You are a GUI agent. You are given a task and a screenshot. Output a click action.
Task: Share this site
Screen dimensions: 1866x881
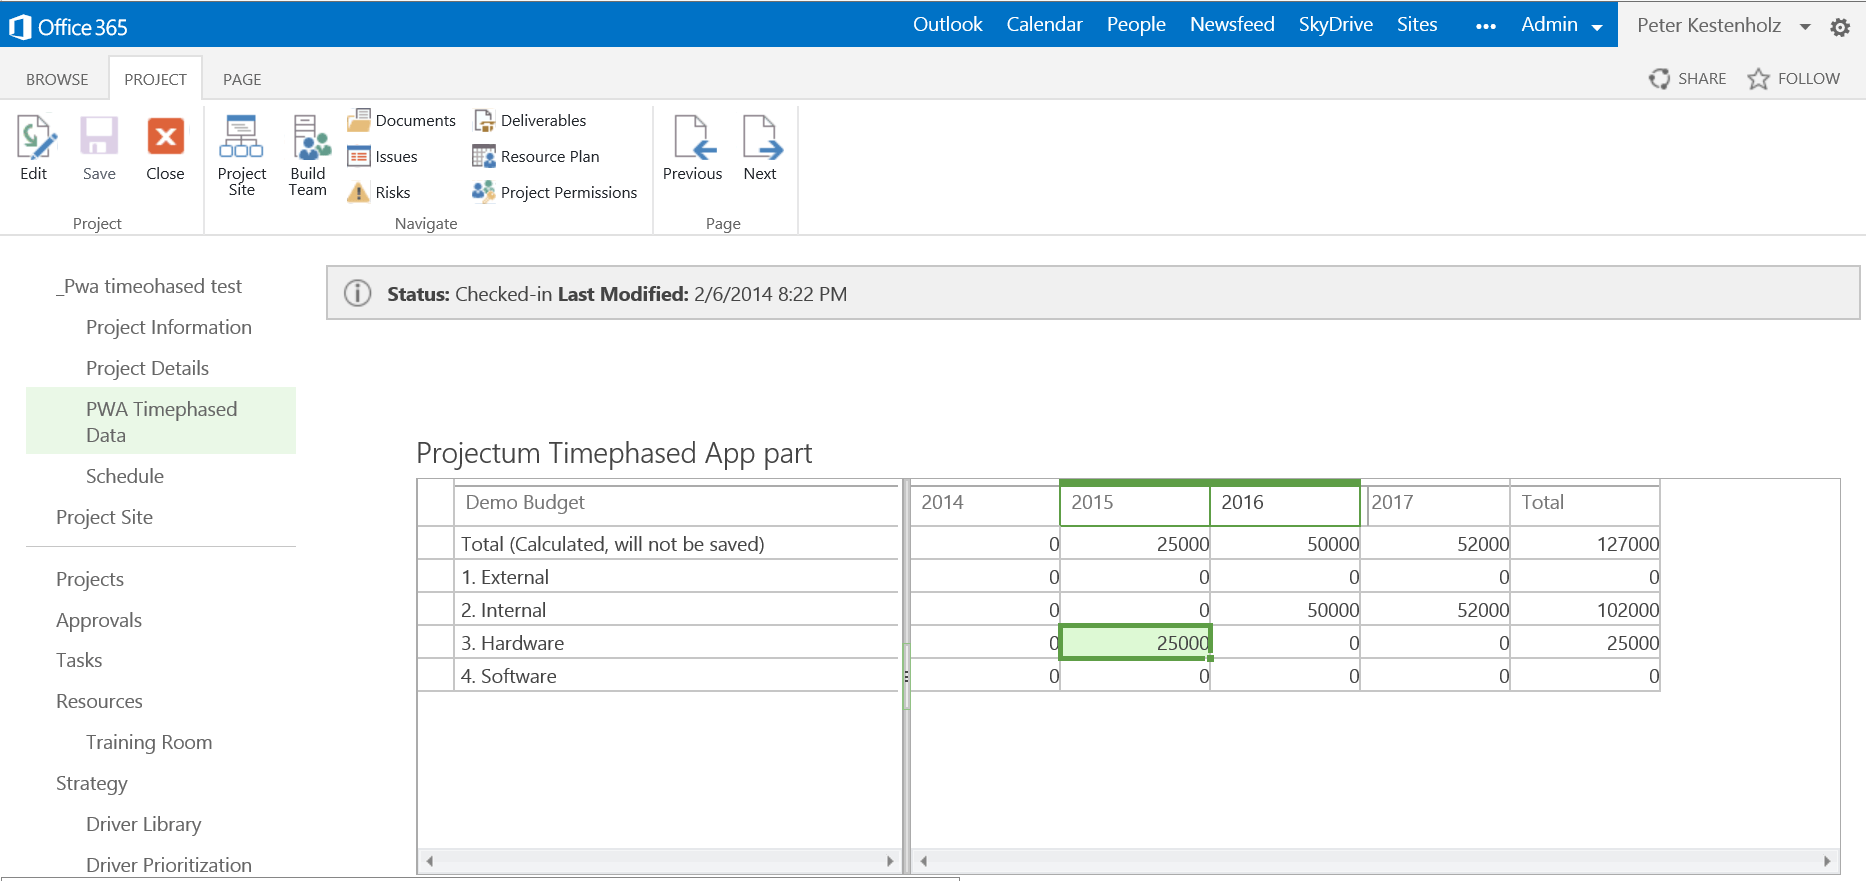pyautogui.click(x=1688, y=78)
